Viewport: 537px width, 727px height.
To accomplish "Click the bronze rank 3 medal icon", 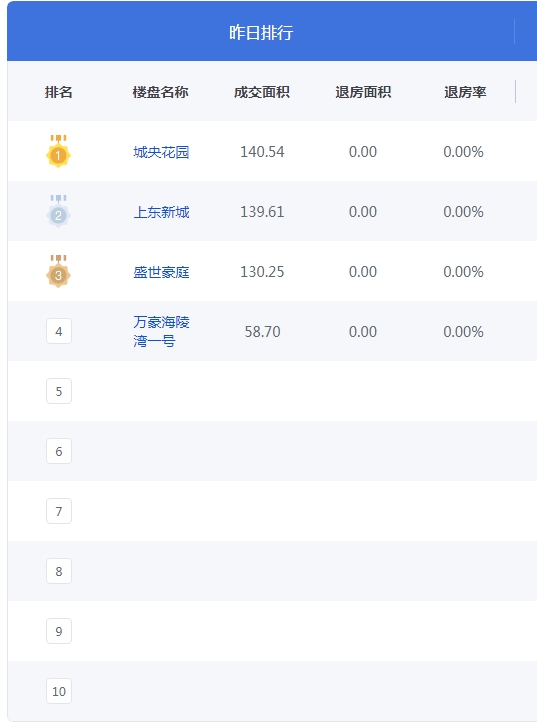I will [x=58, y=271].
